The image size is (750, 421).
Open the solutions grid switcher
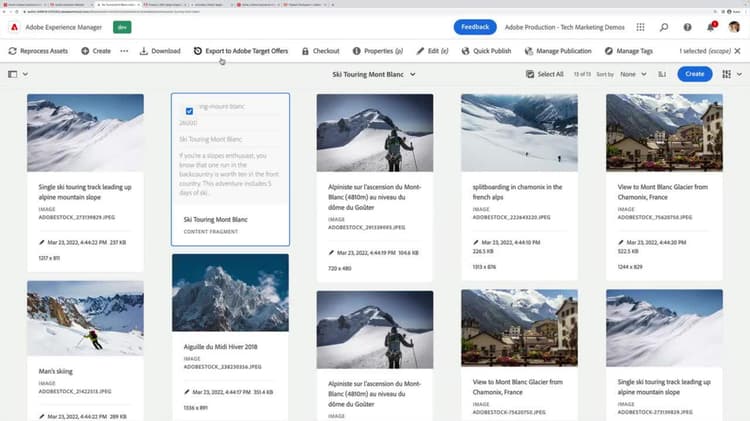pos(640,27)
